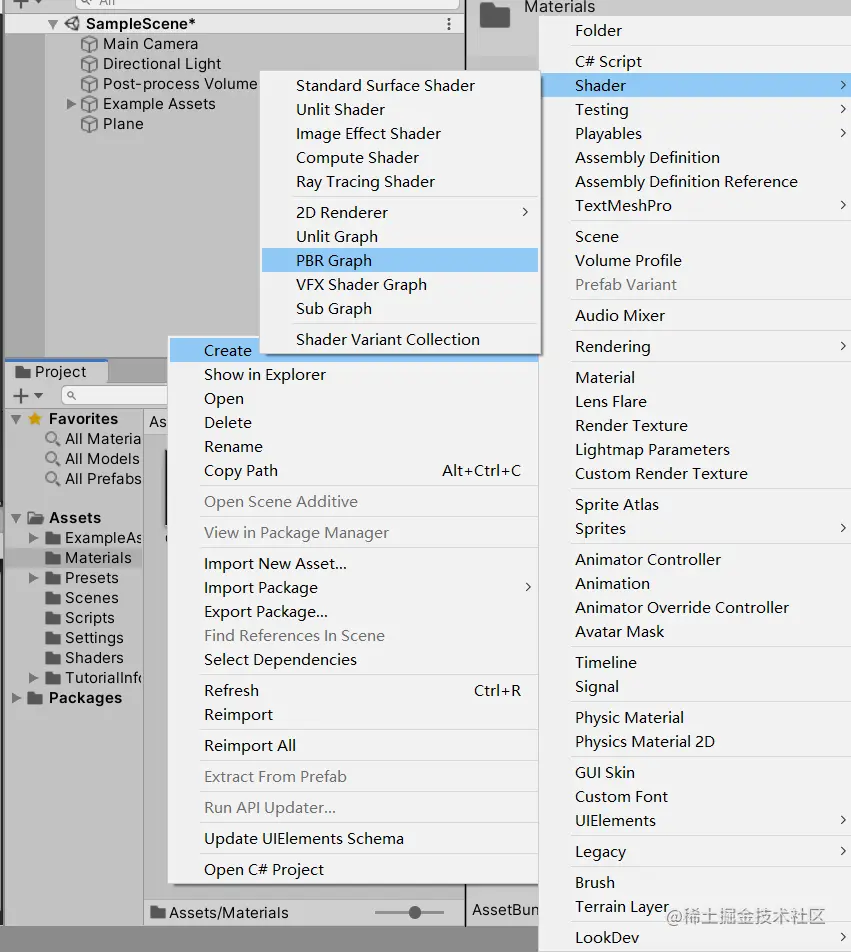Click the folder icon in Assets/Materials breadcrumb
Image resolution: width=851 pixels, height=952 pixels.
pyautogui.click(x=158, y=912)
